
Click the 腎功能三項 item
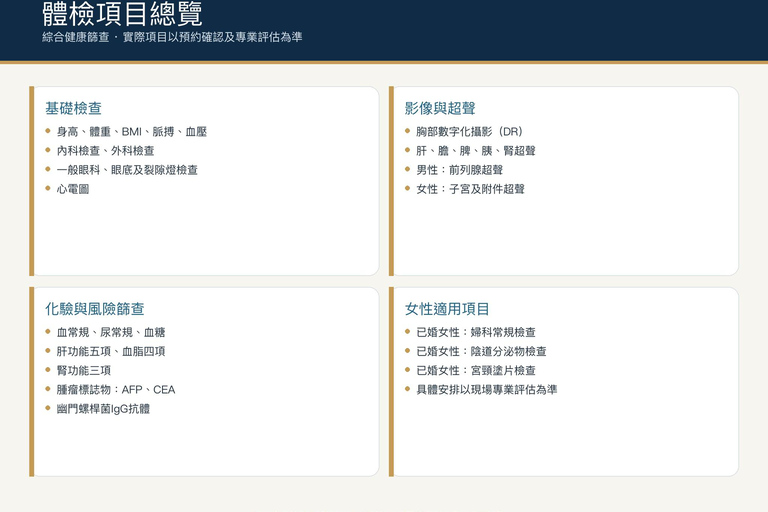coord(84,370)
